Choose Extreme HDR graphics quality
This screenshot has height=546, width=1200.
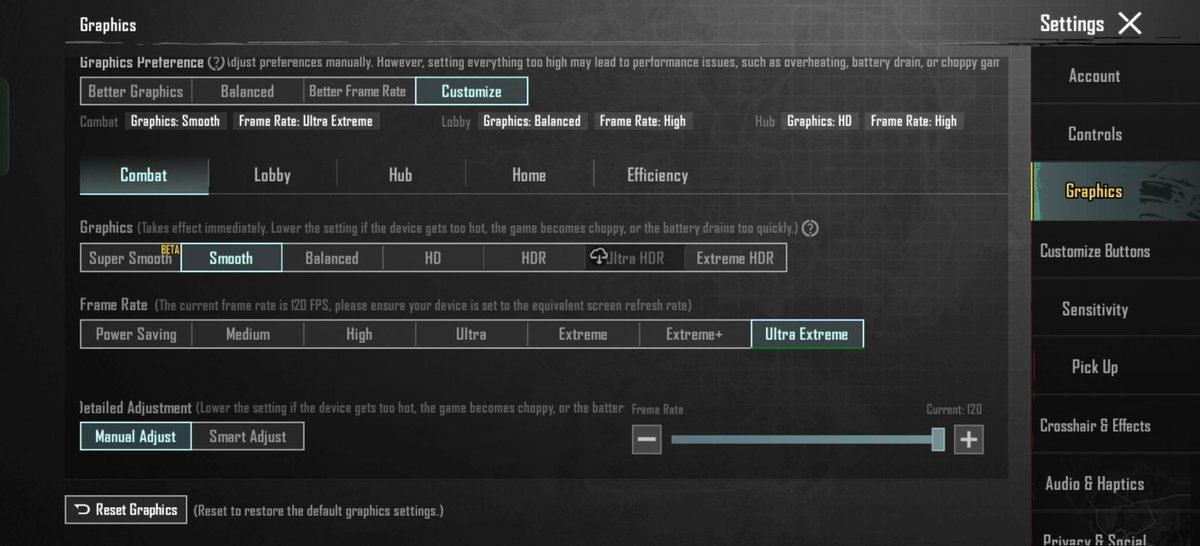click(735, 258)
